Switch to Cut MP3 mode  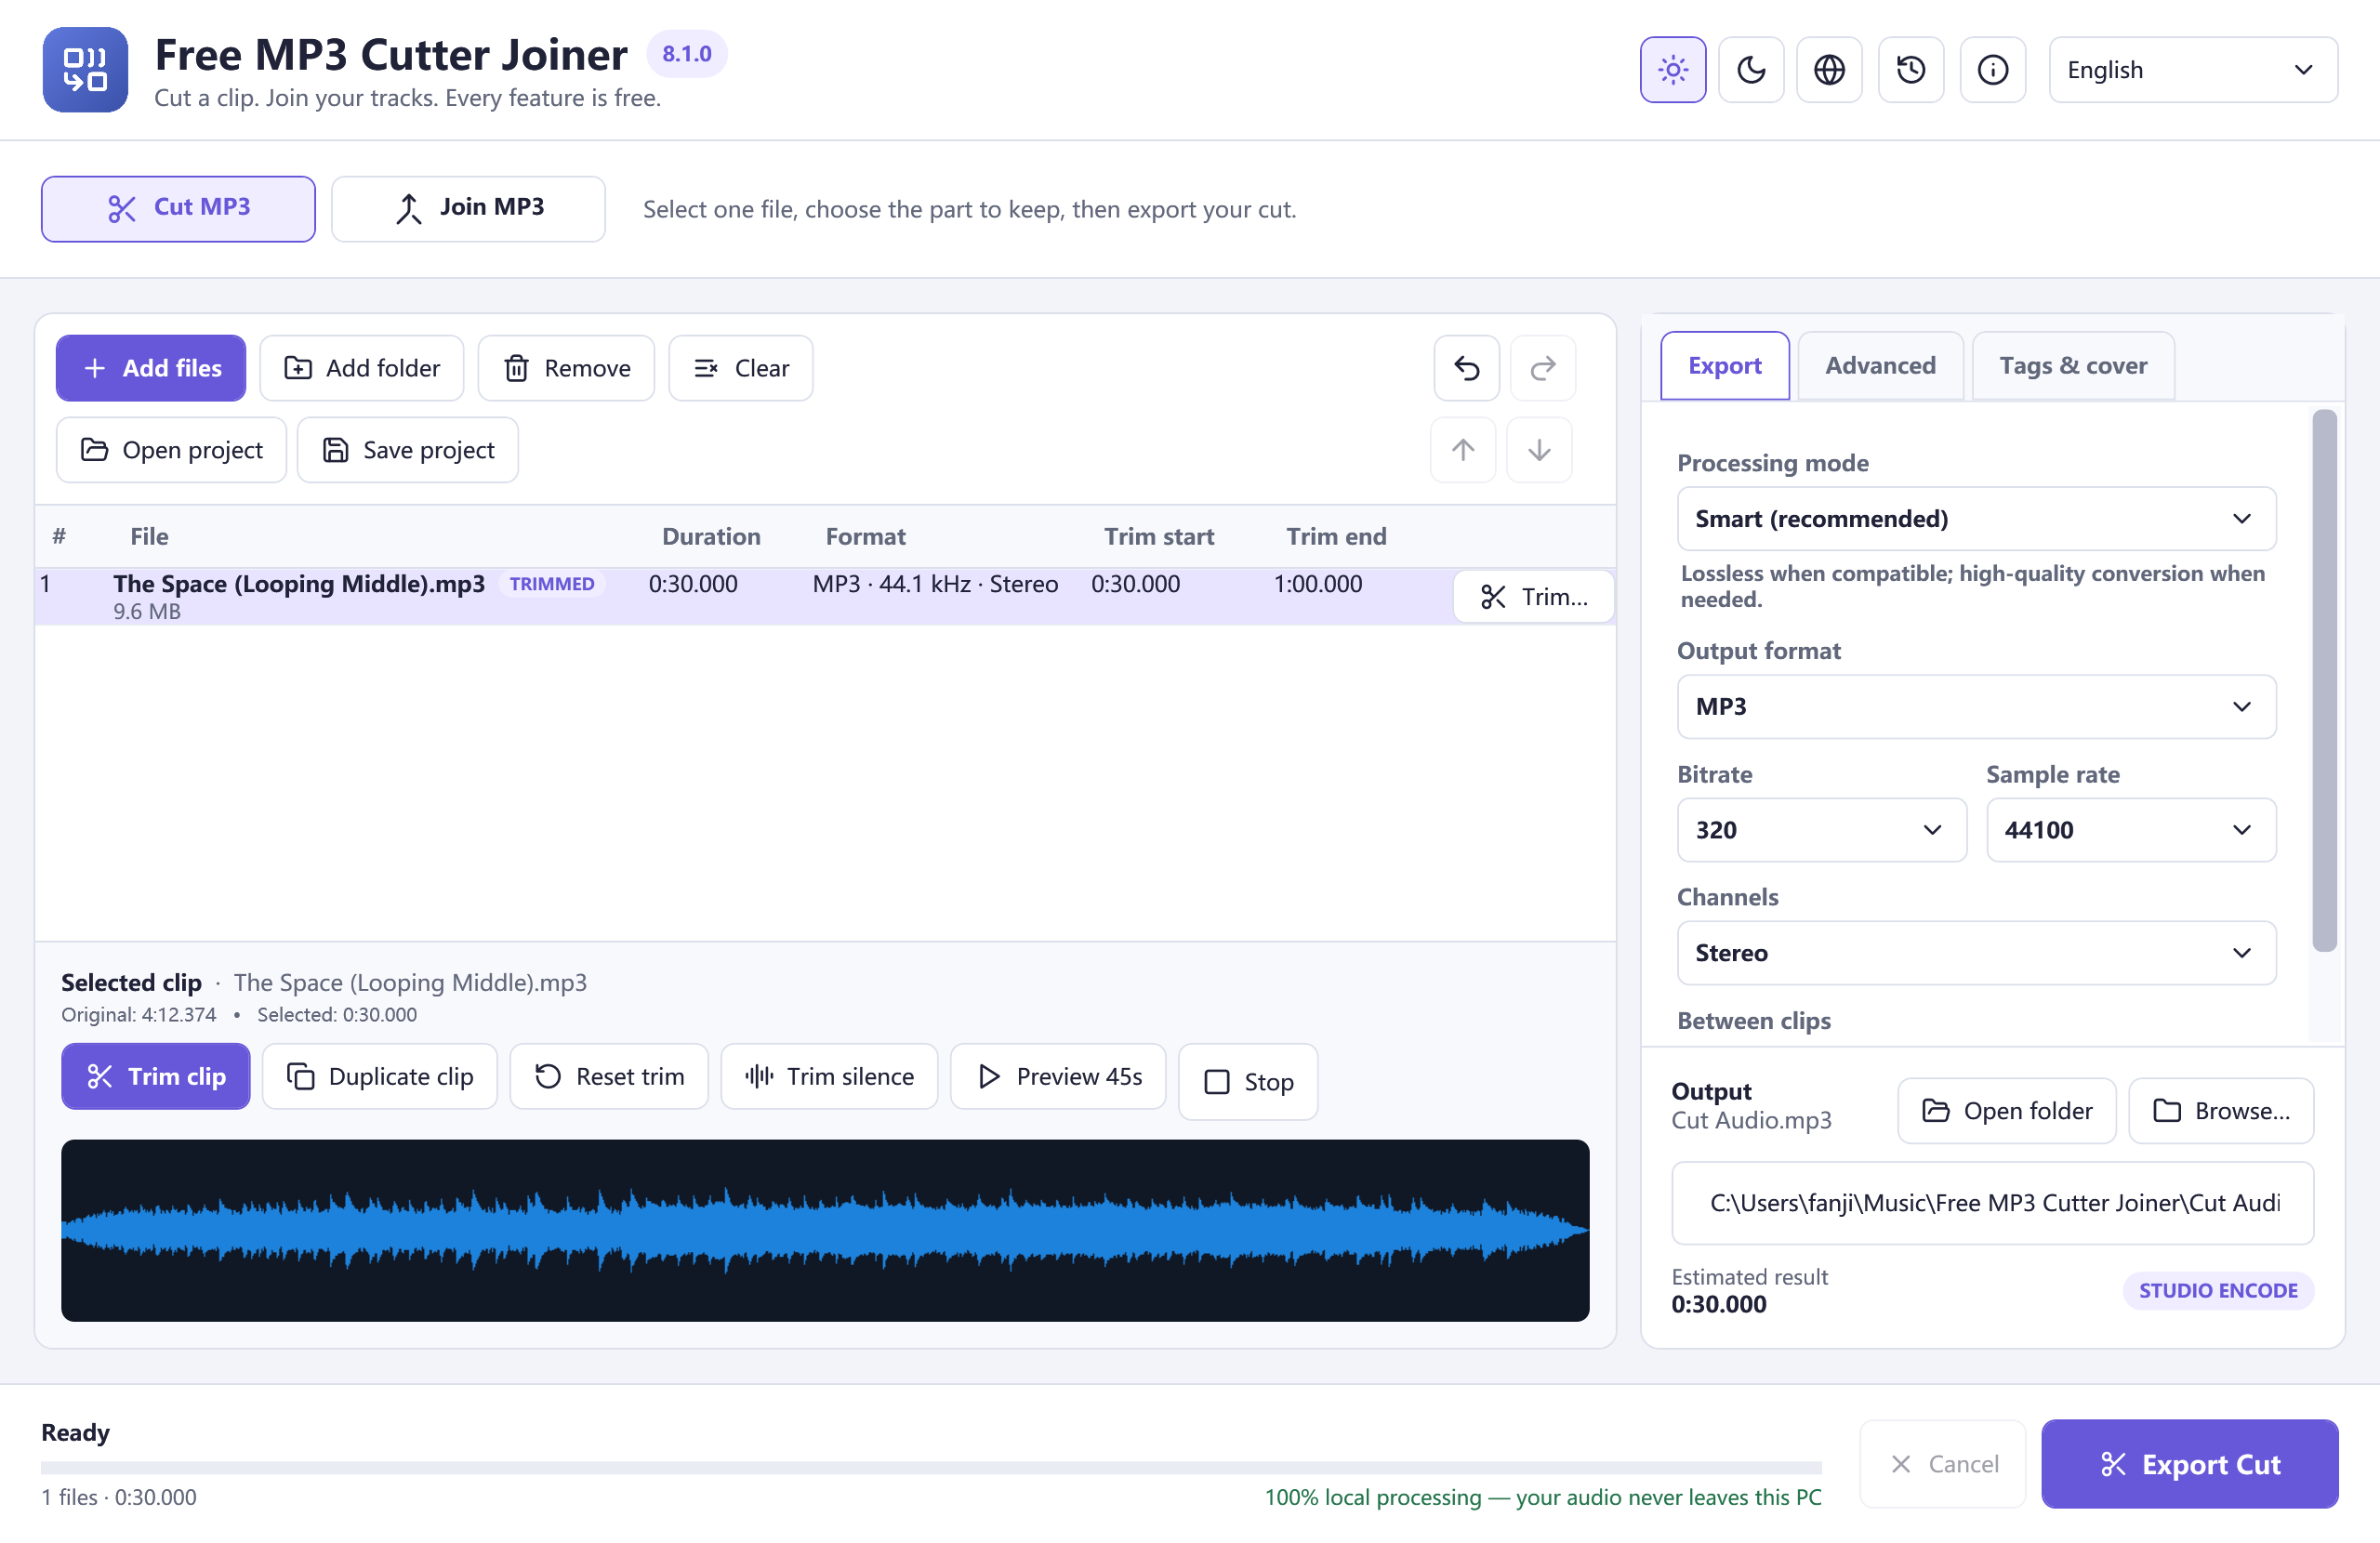coord(178,208)
